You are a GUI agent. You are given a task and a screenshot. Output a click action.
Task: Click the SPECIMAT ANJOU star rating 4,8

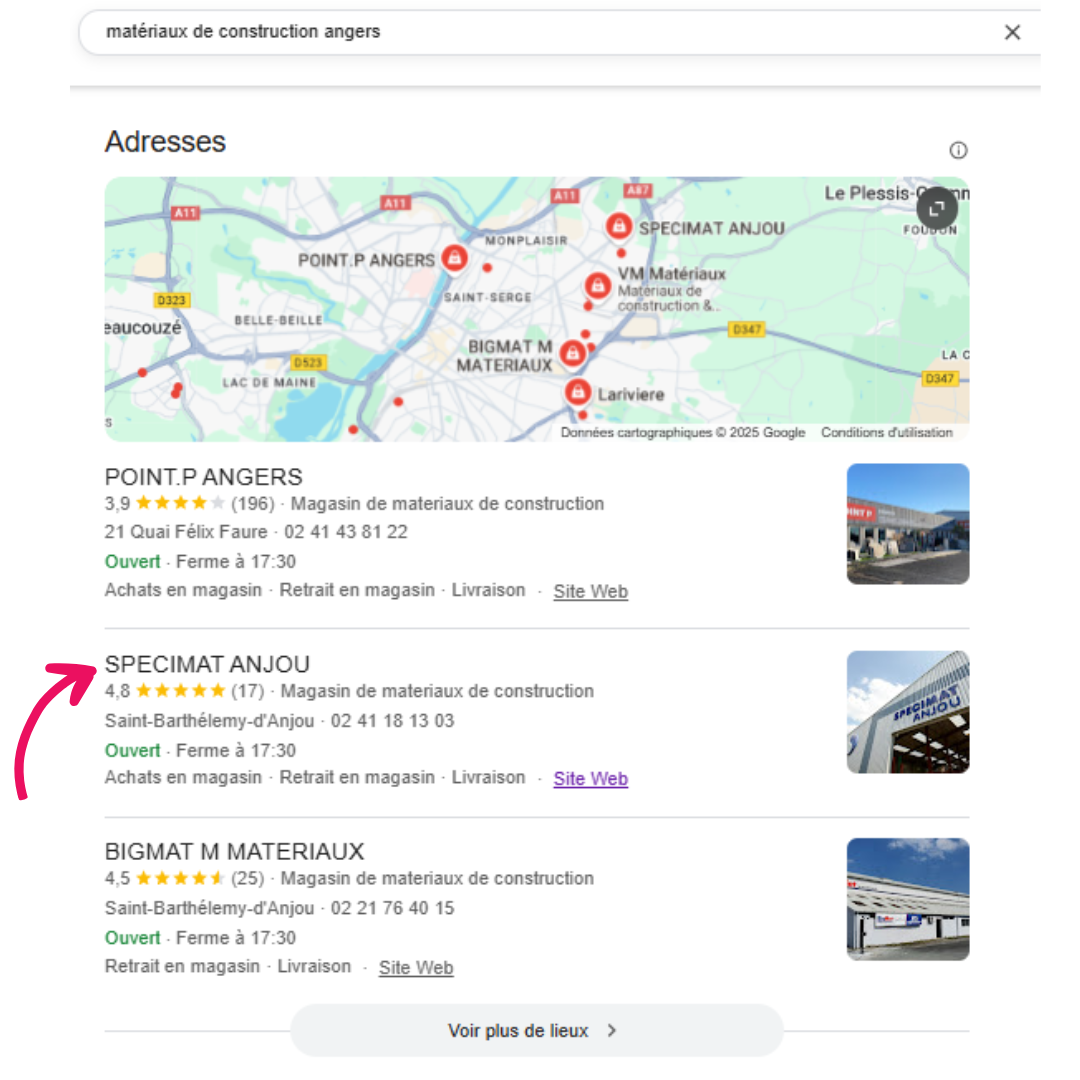pos(165,691)
